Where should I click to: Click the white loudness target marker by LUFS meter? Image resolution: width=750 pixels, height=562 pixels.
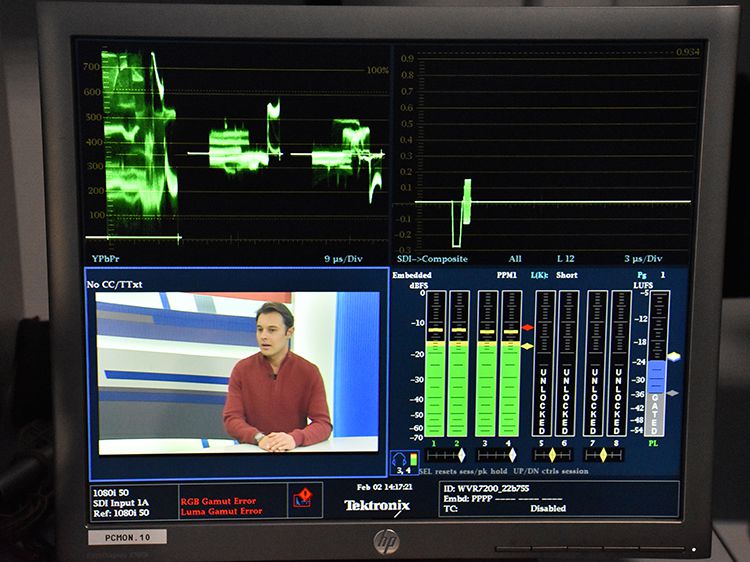coord(673,357)
